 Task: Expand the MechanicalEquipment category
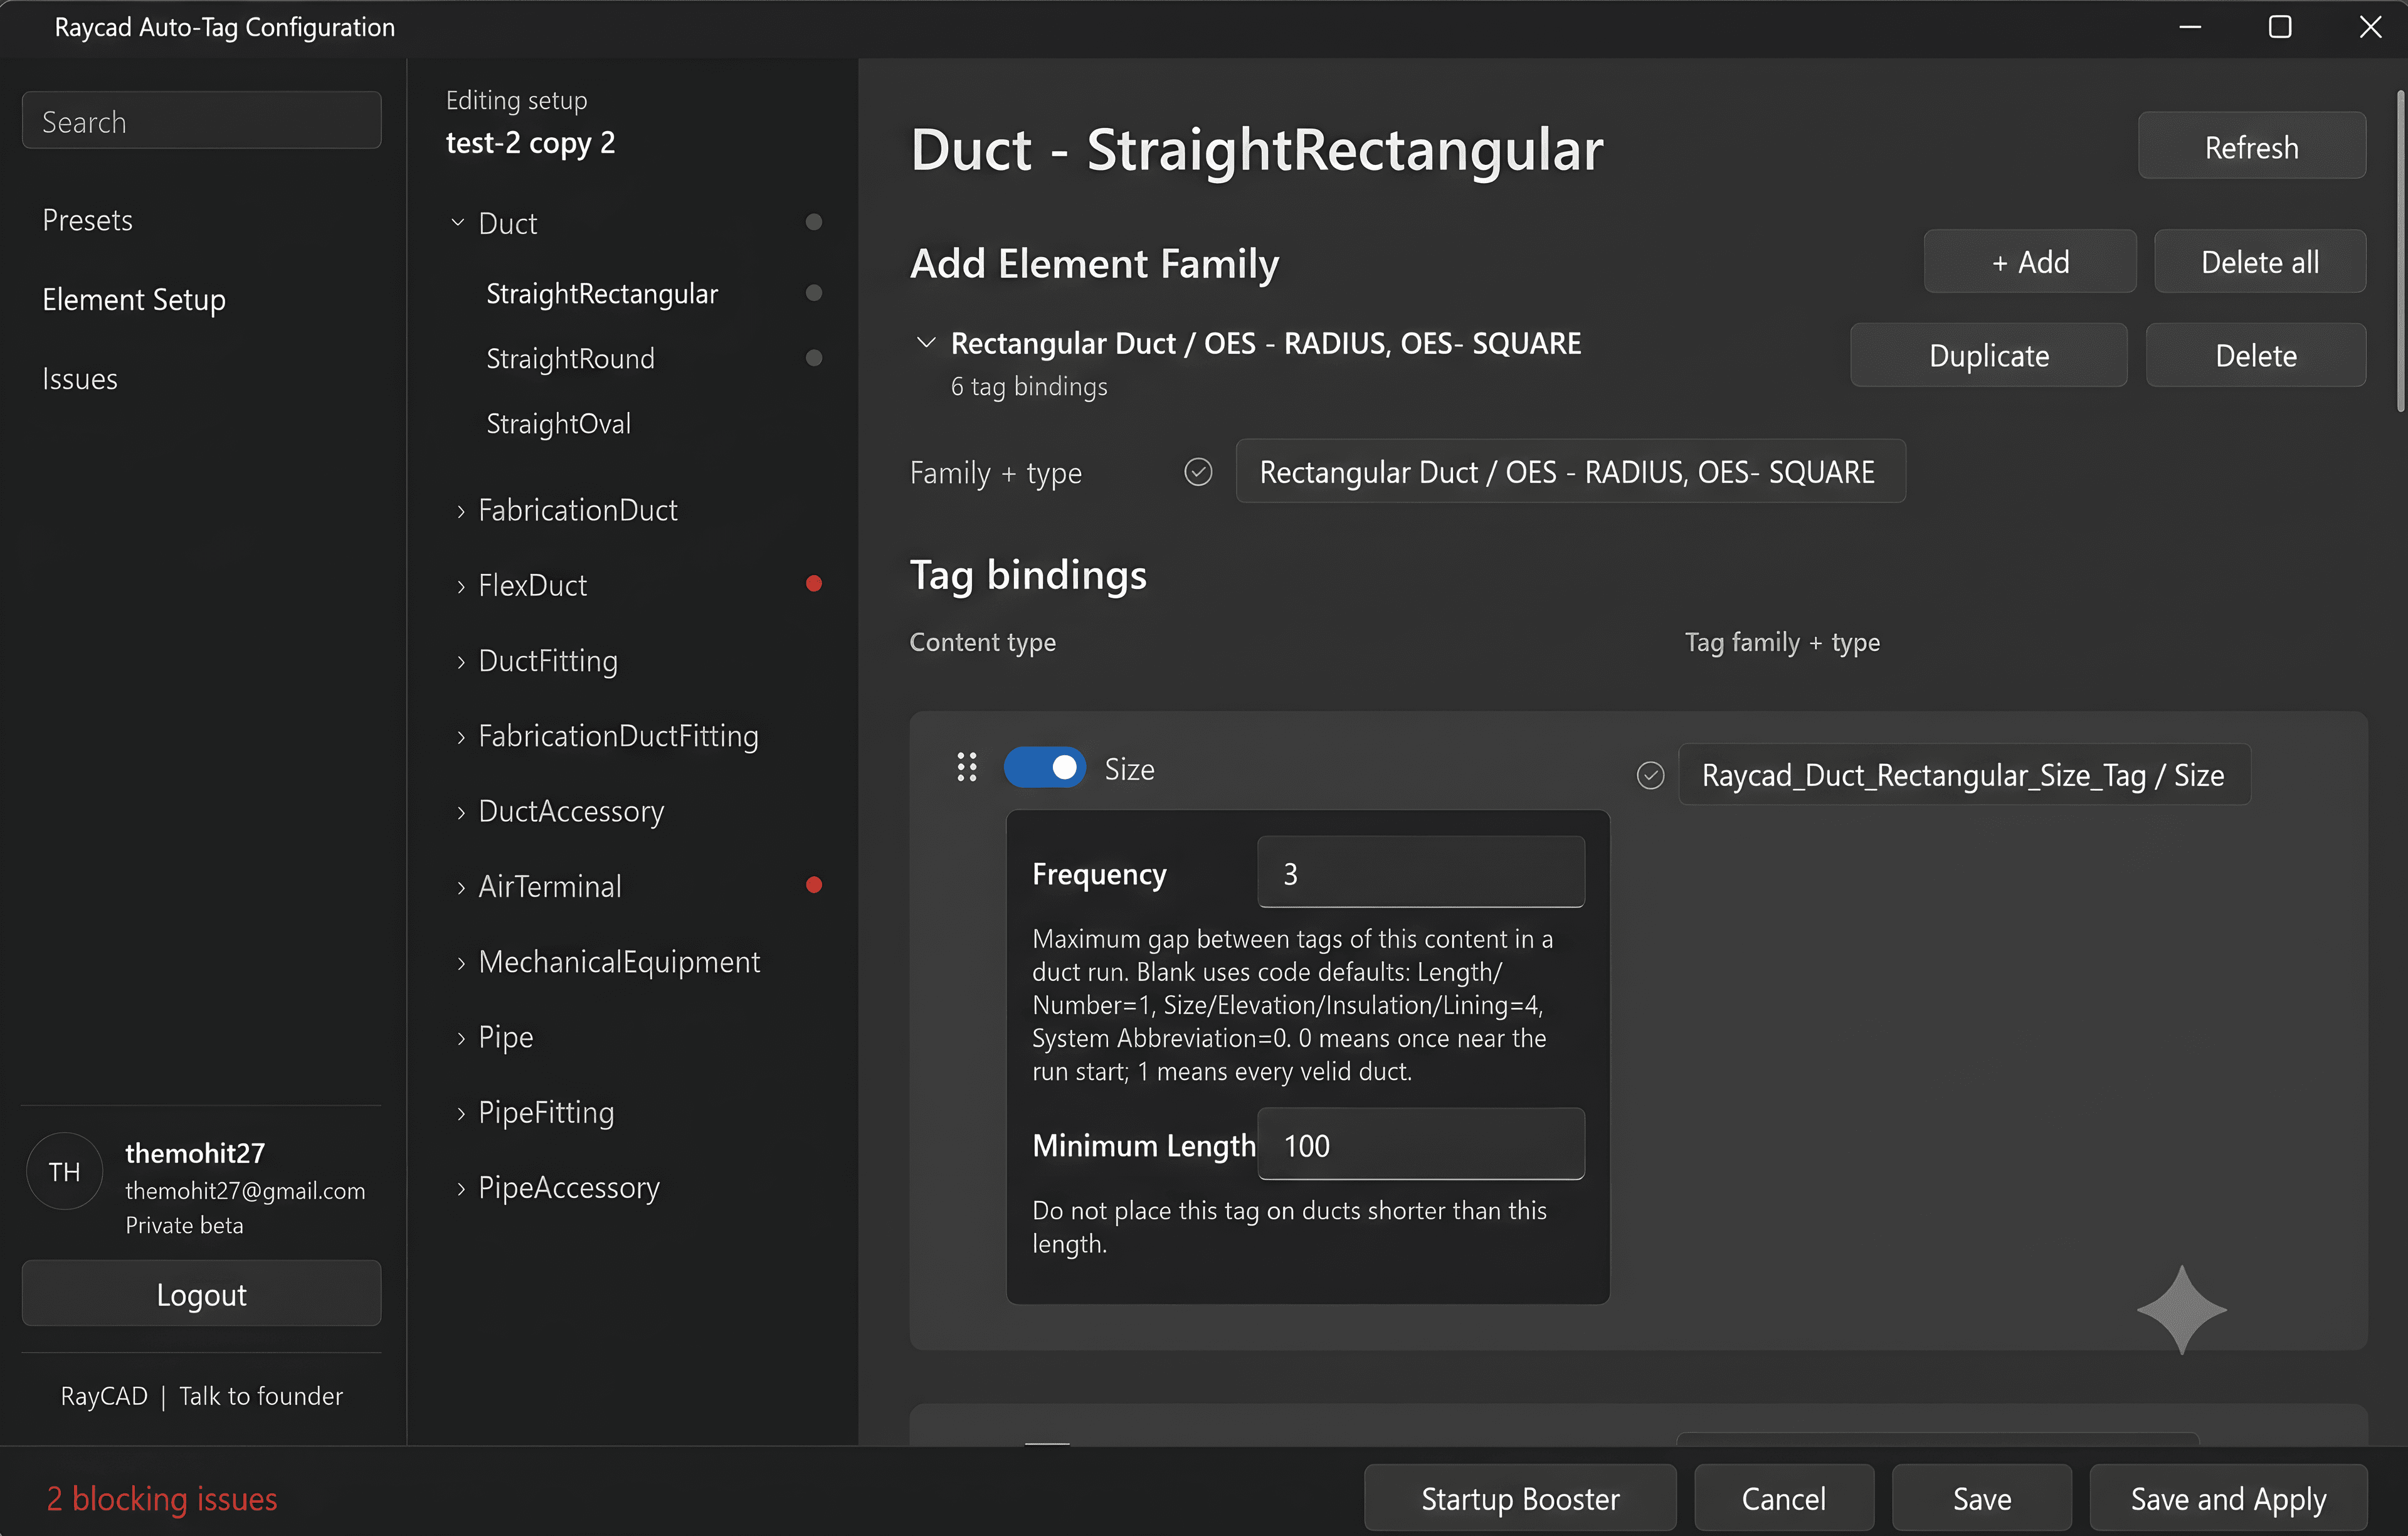tap(460, 963)
